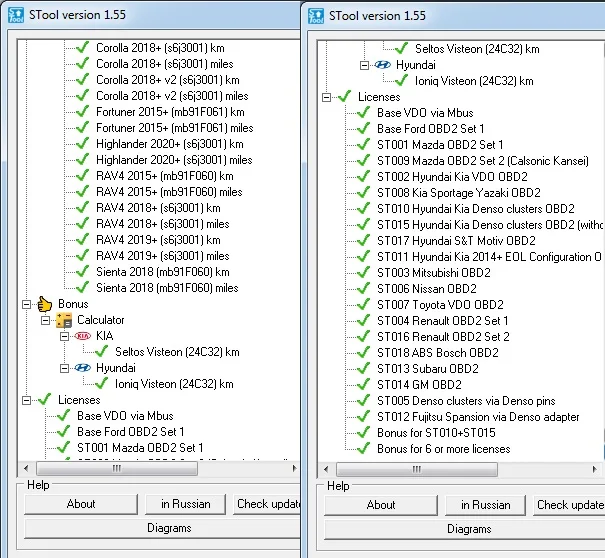Select ST012 Fujitsu Spansion via Denso adapter
This screenshot has width=605, height=558.
(478, 417)
